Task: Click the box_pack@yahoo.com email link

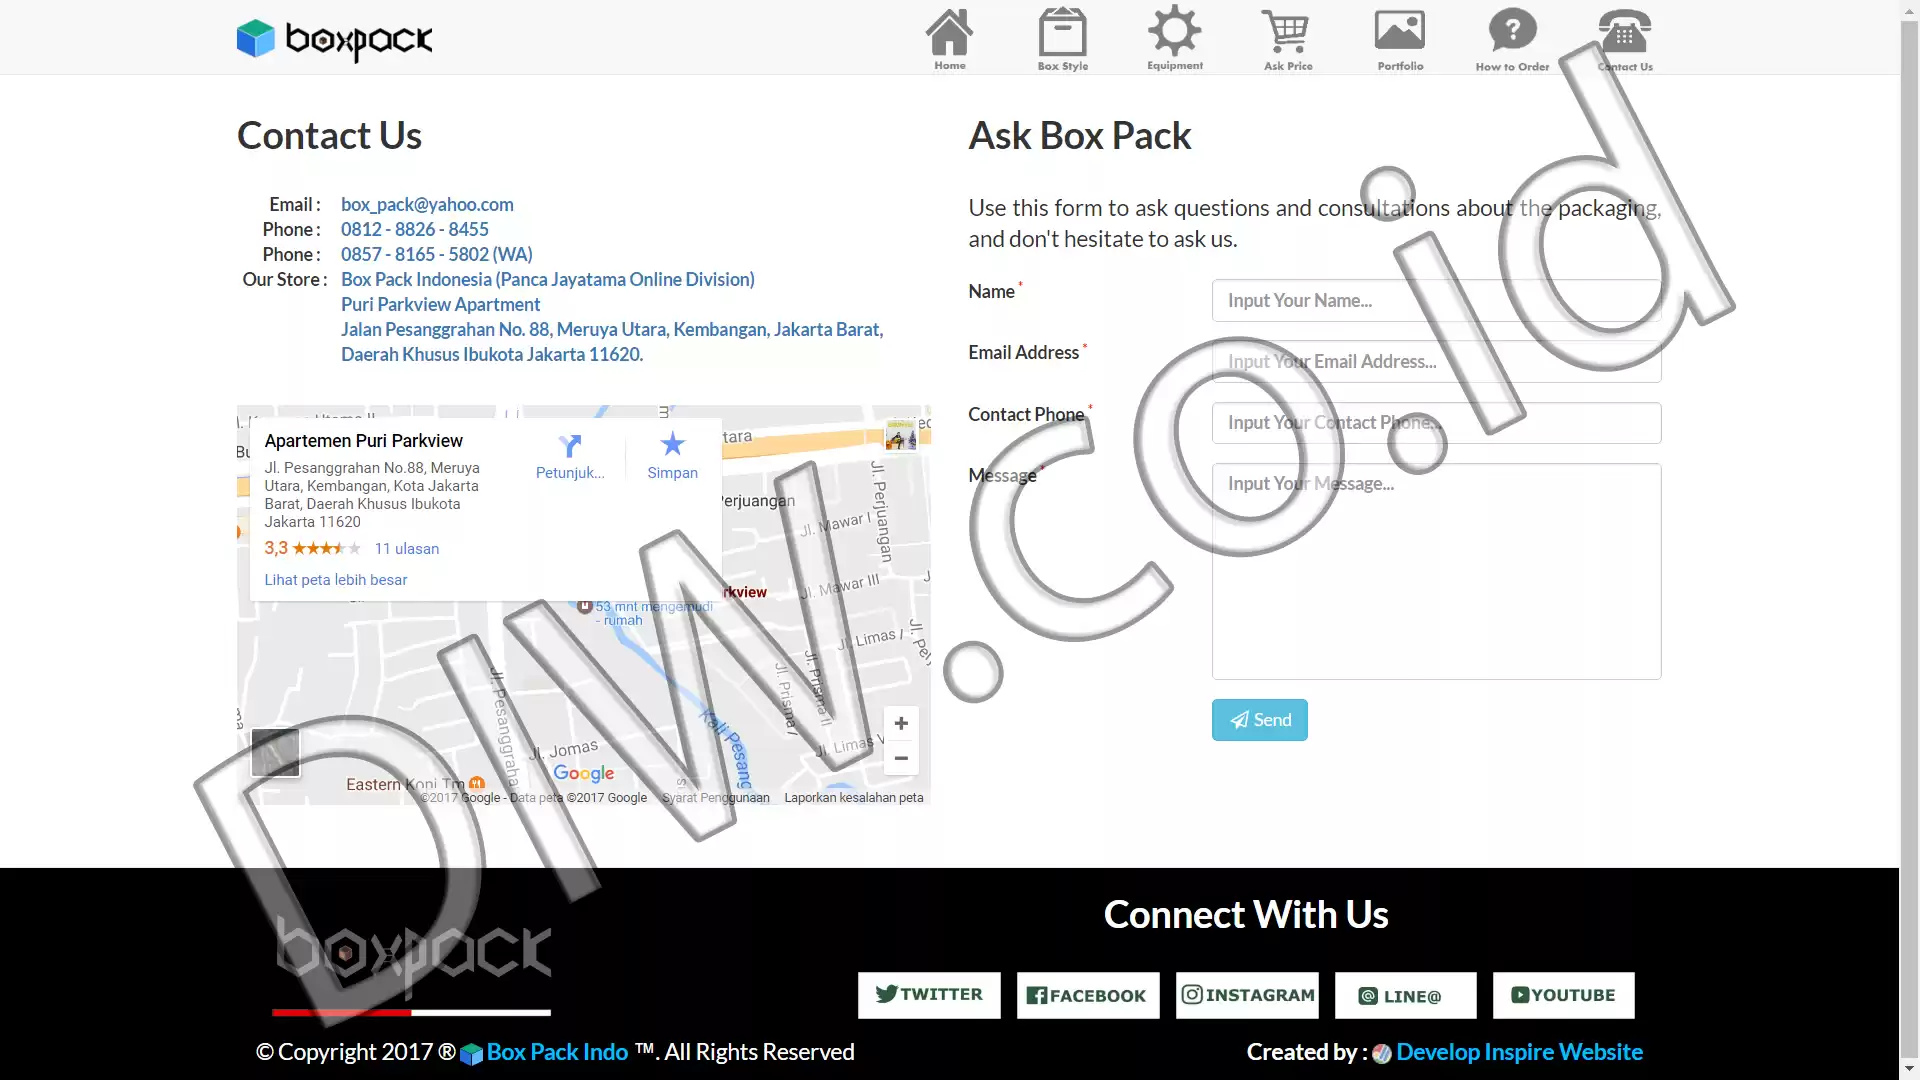Action: pyautogui.click(x=427, y=204)
